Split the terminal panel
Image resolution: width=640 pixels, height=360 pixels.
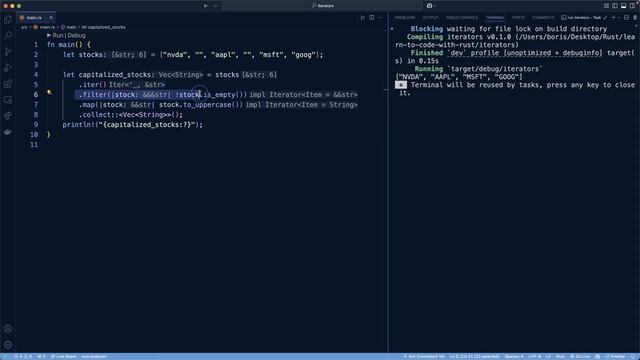(x=627, y=18)
